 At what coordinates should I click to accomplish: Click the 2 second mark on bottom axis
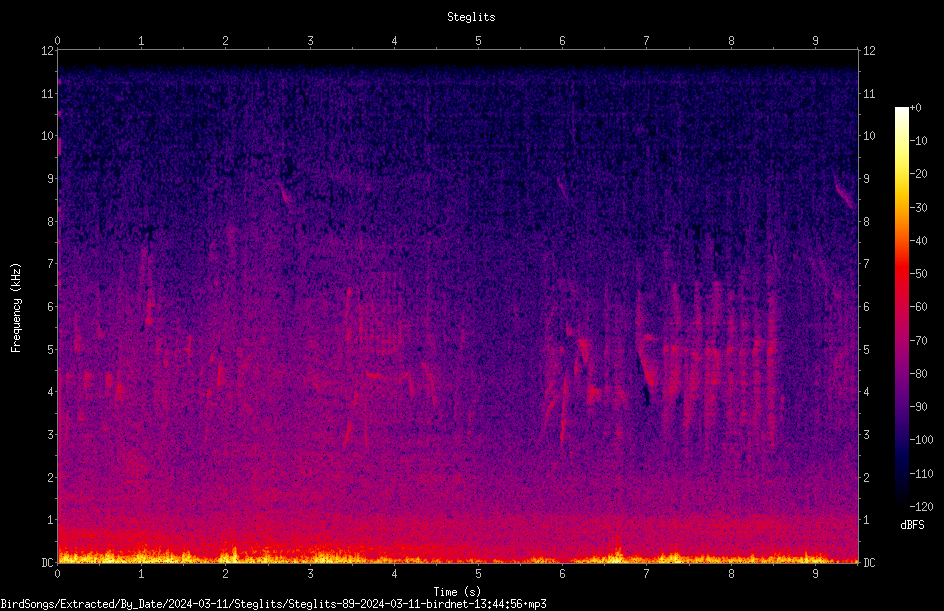pos(225,574)
